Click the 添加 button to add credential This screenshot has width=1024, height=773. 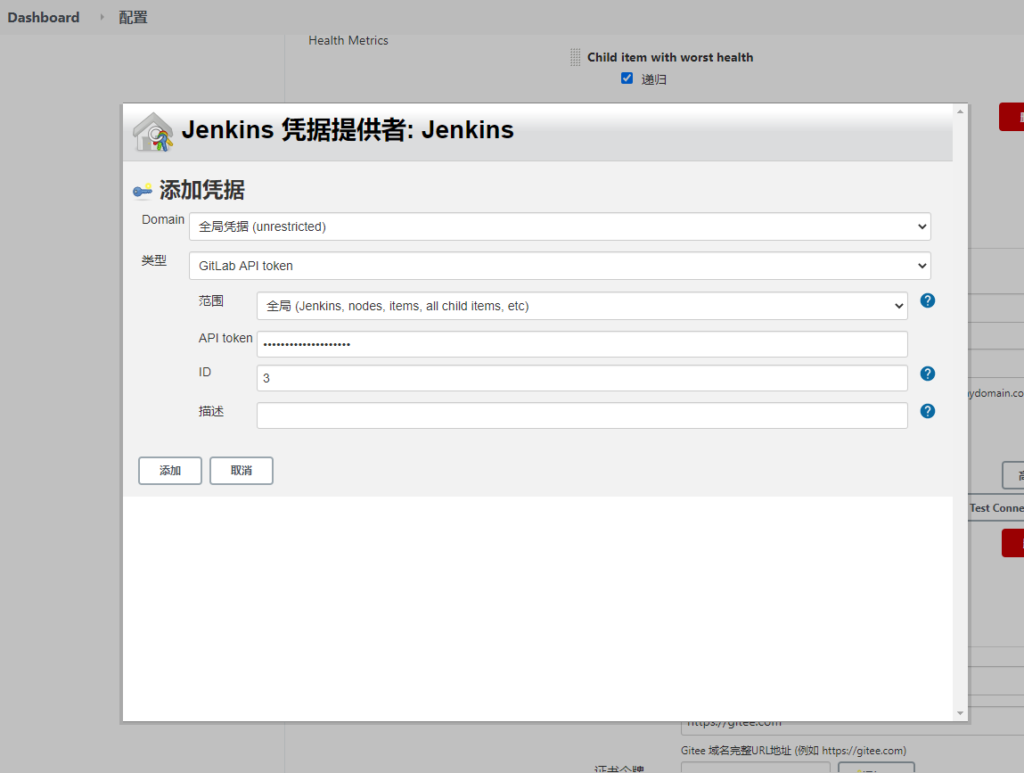[170, 471]
